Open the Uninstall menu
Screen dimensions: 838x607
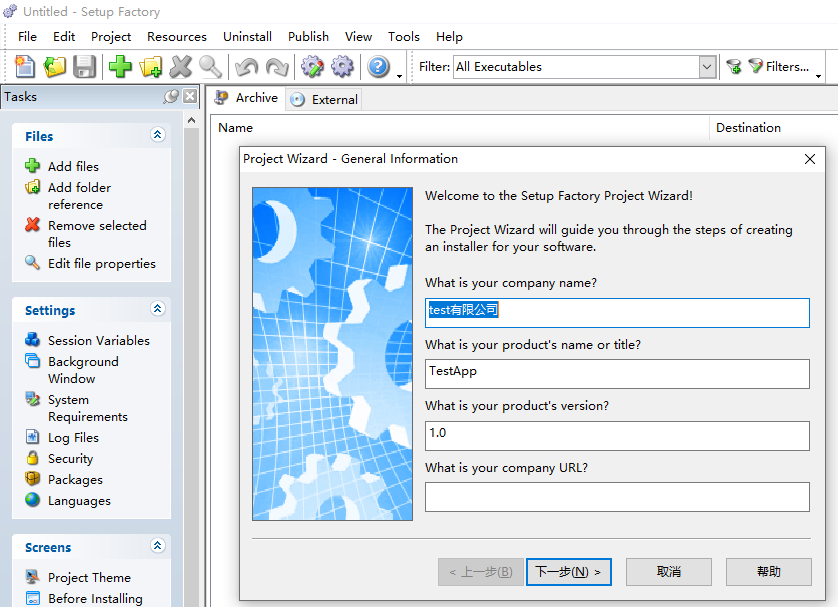(x=247, y=37)
